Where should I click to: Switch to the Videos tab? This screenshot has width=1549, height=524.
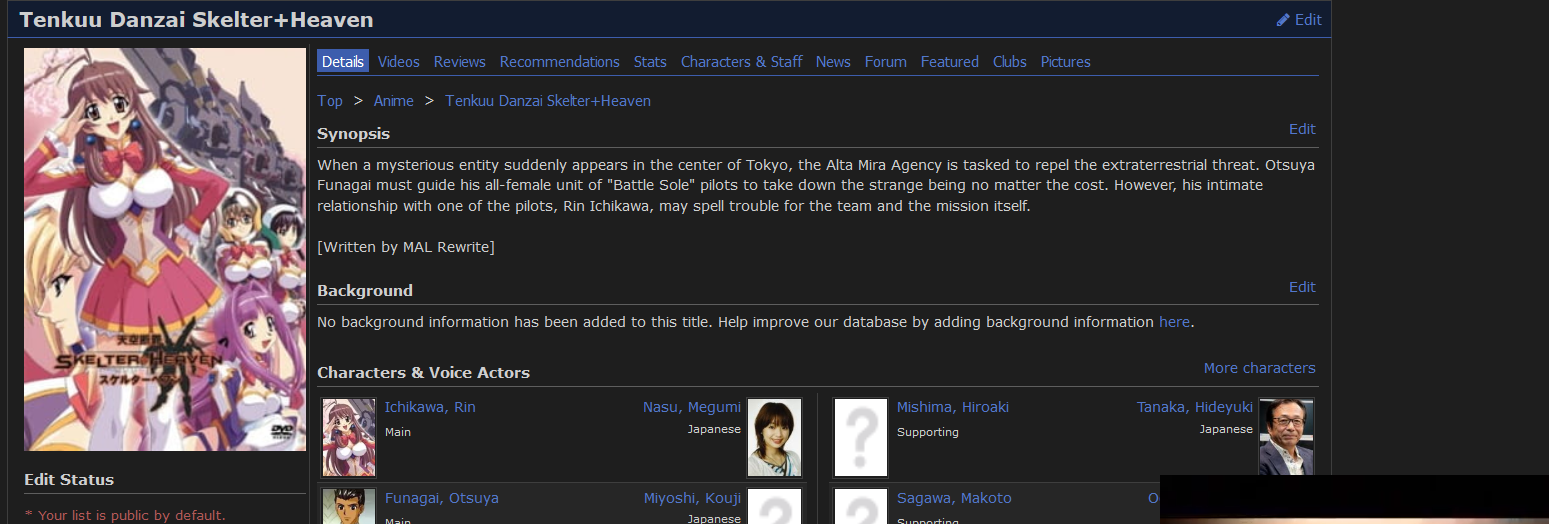pos(399,62)
